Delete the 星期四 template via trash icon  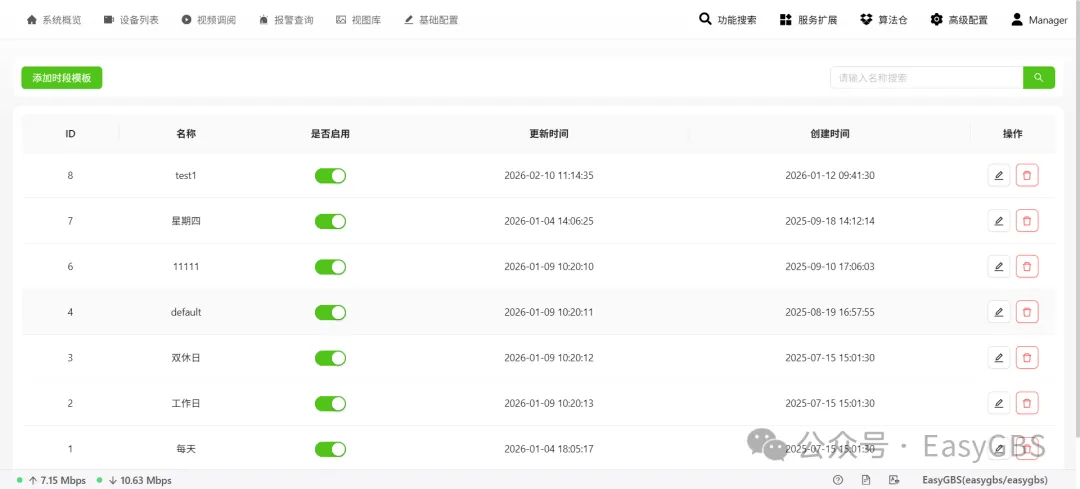tap(1027, 221)
